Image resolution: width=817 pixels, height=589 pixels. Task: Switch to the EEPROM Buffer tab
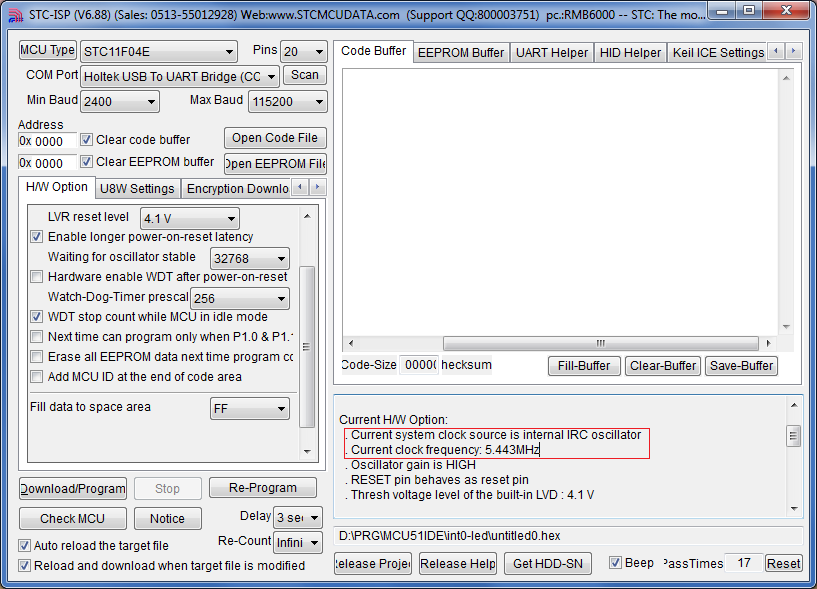click(x=460, y=52)
